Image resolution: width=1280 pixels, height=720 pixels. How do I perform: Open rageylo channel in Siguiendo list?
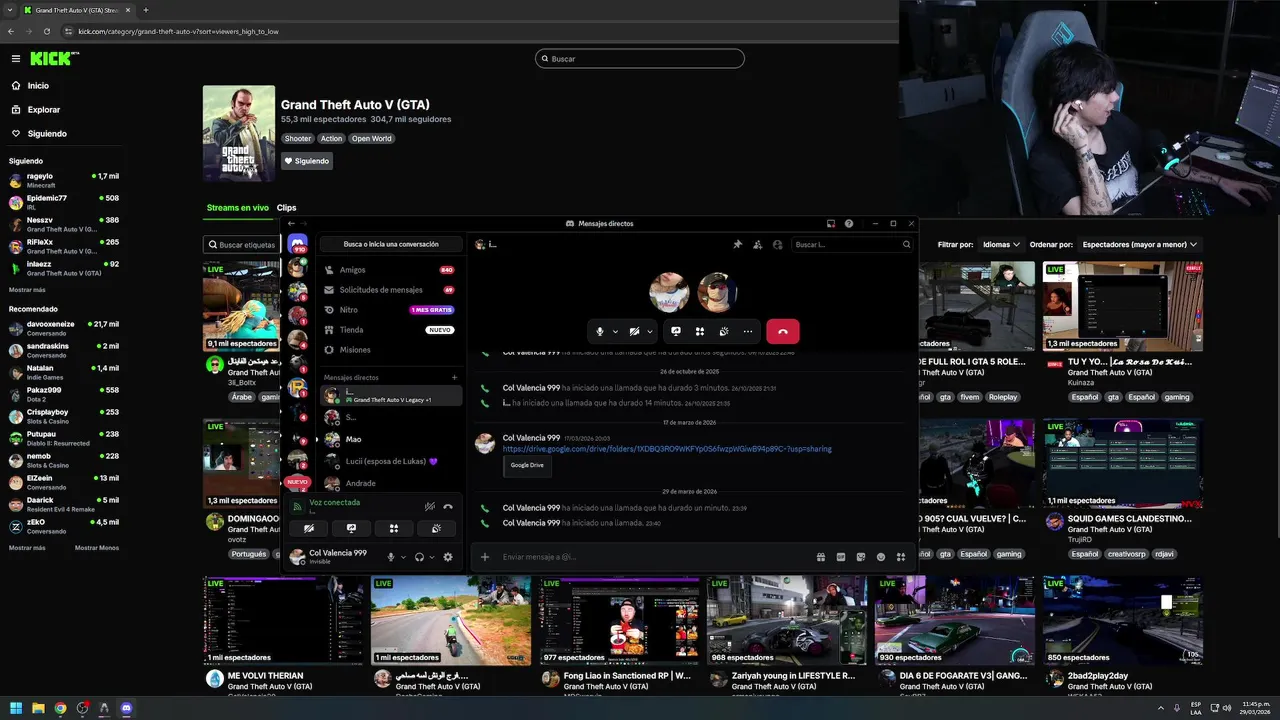click(x=64, y=180)
